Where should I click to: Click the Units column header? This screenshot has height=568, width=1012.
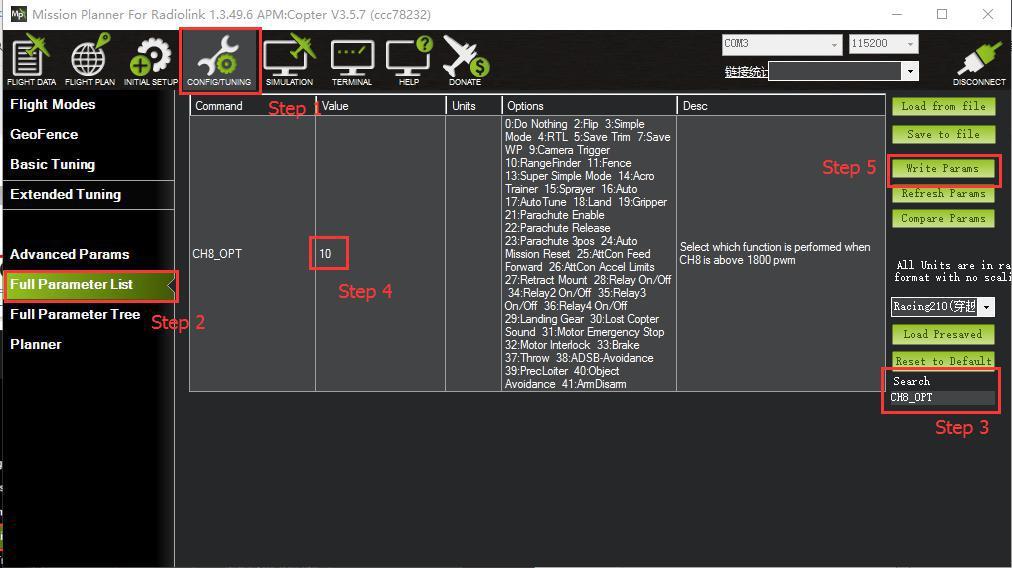pyautogui.click(x=474, y=106)
